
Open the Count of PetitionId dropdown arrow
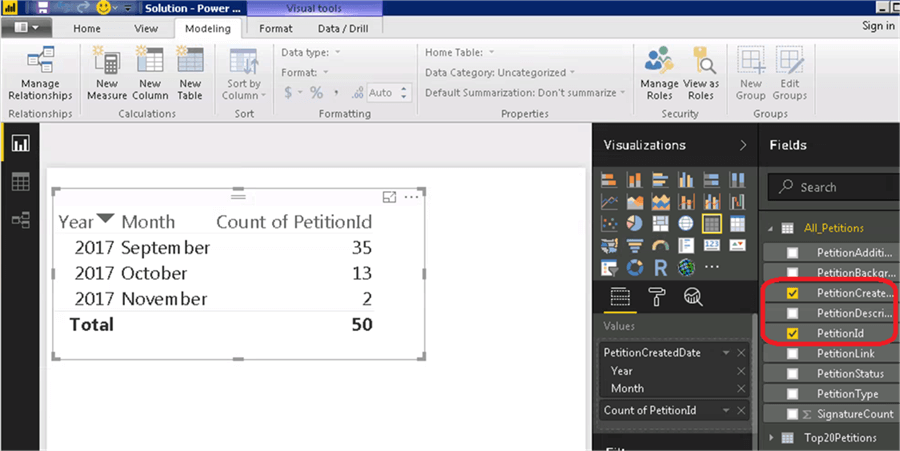(x=726, y=410)
